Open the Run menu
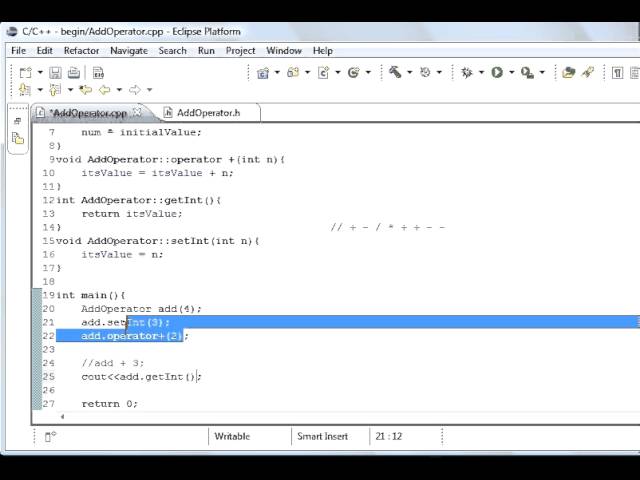 click(206, 51)
